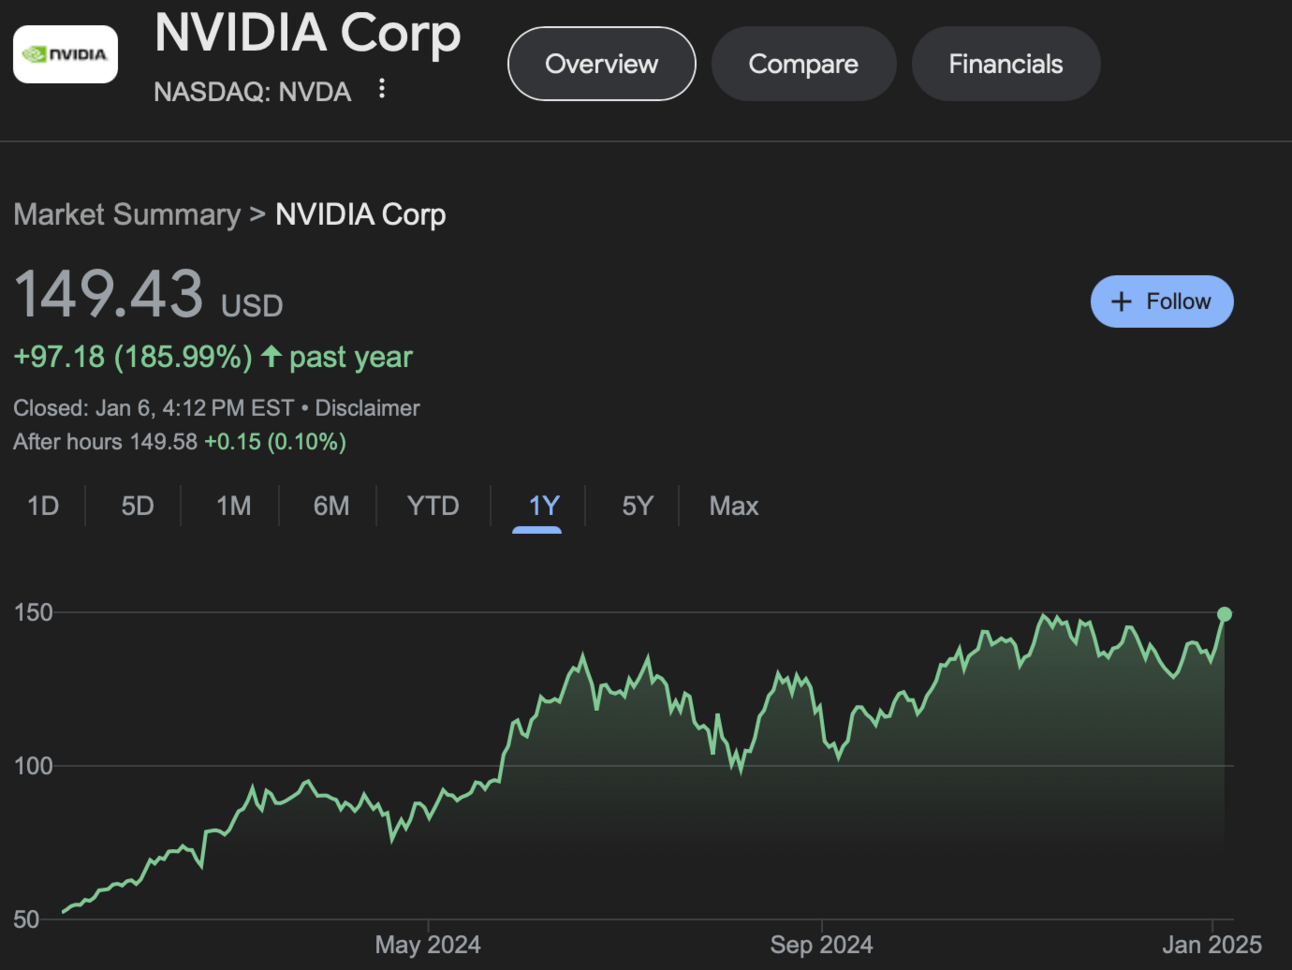Select the 1Y time range
This screenshot has width=1292, height=970.
[543, 506]
